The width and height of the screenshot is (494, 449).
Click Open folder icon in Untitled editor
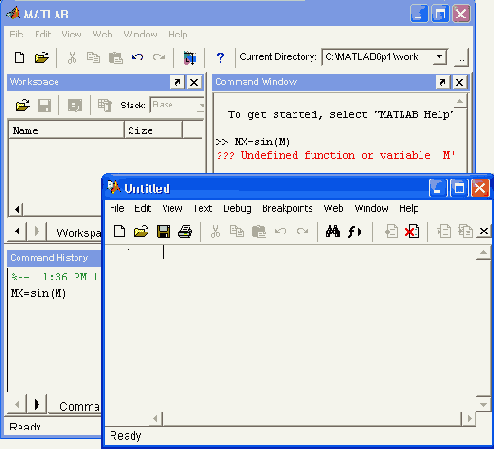[141, 231]
